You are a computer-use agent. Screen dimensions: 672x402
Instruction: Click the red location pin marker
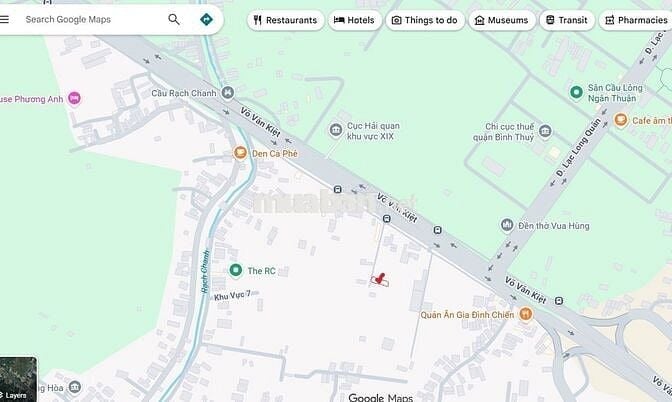380,279
